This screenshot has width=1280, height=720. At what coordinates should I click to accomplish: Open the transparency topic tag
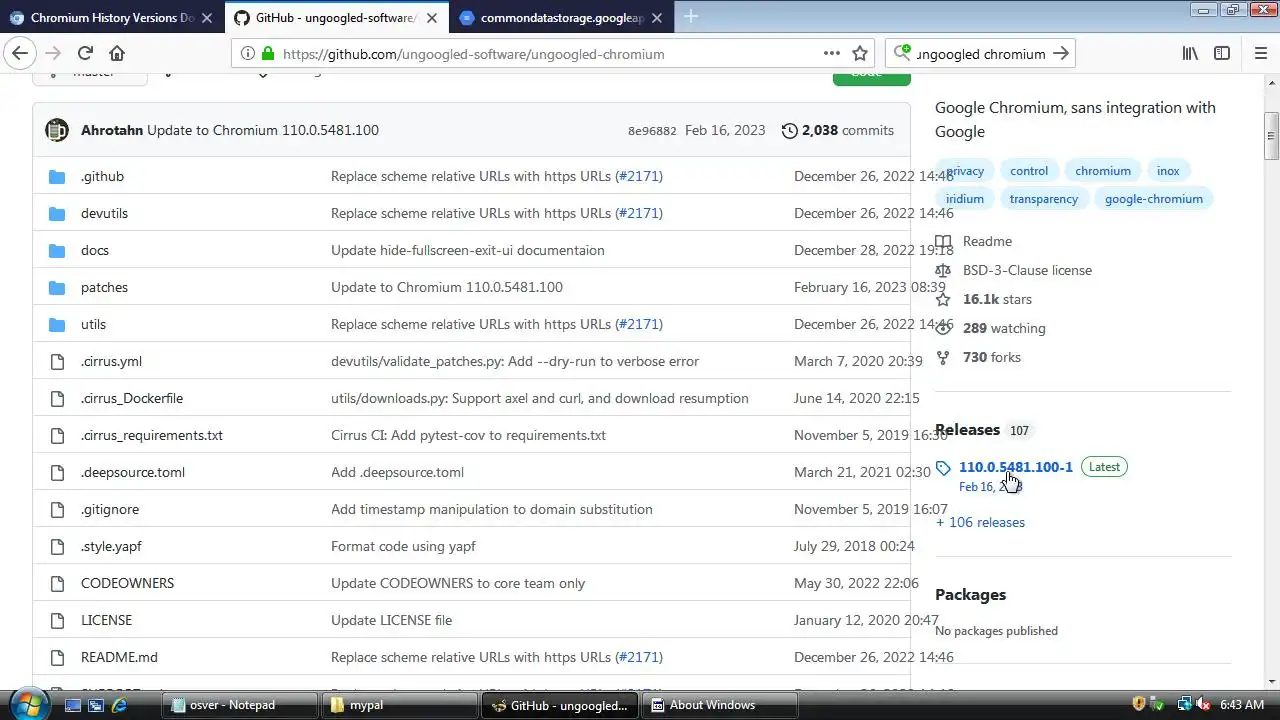coord(1043,199)
